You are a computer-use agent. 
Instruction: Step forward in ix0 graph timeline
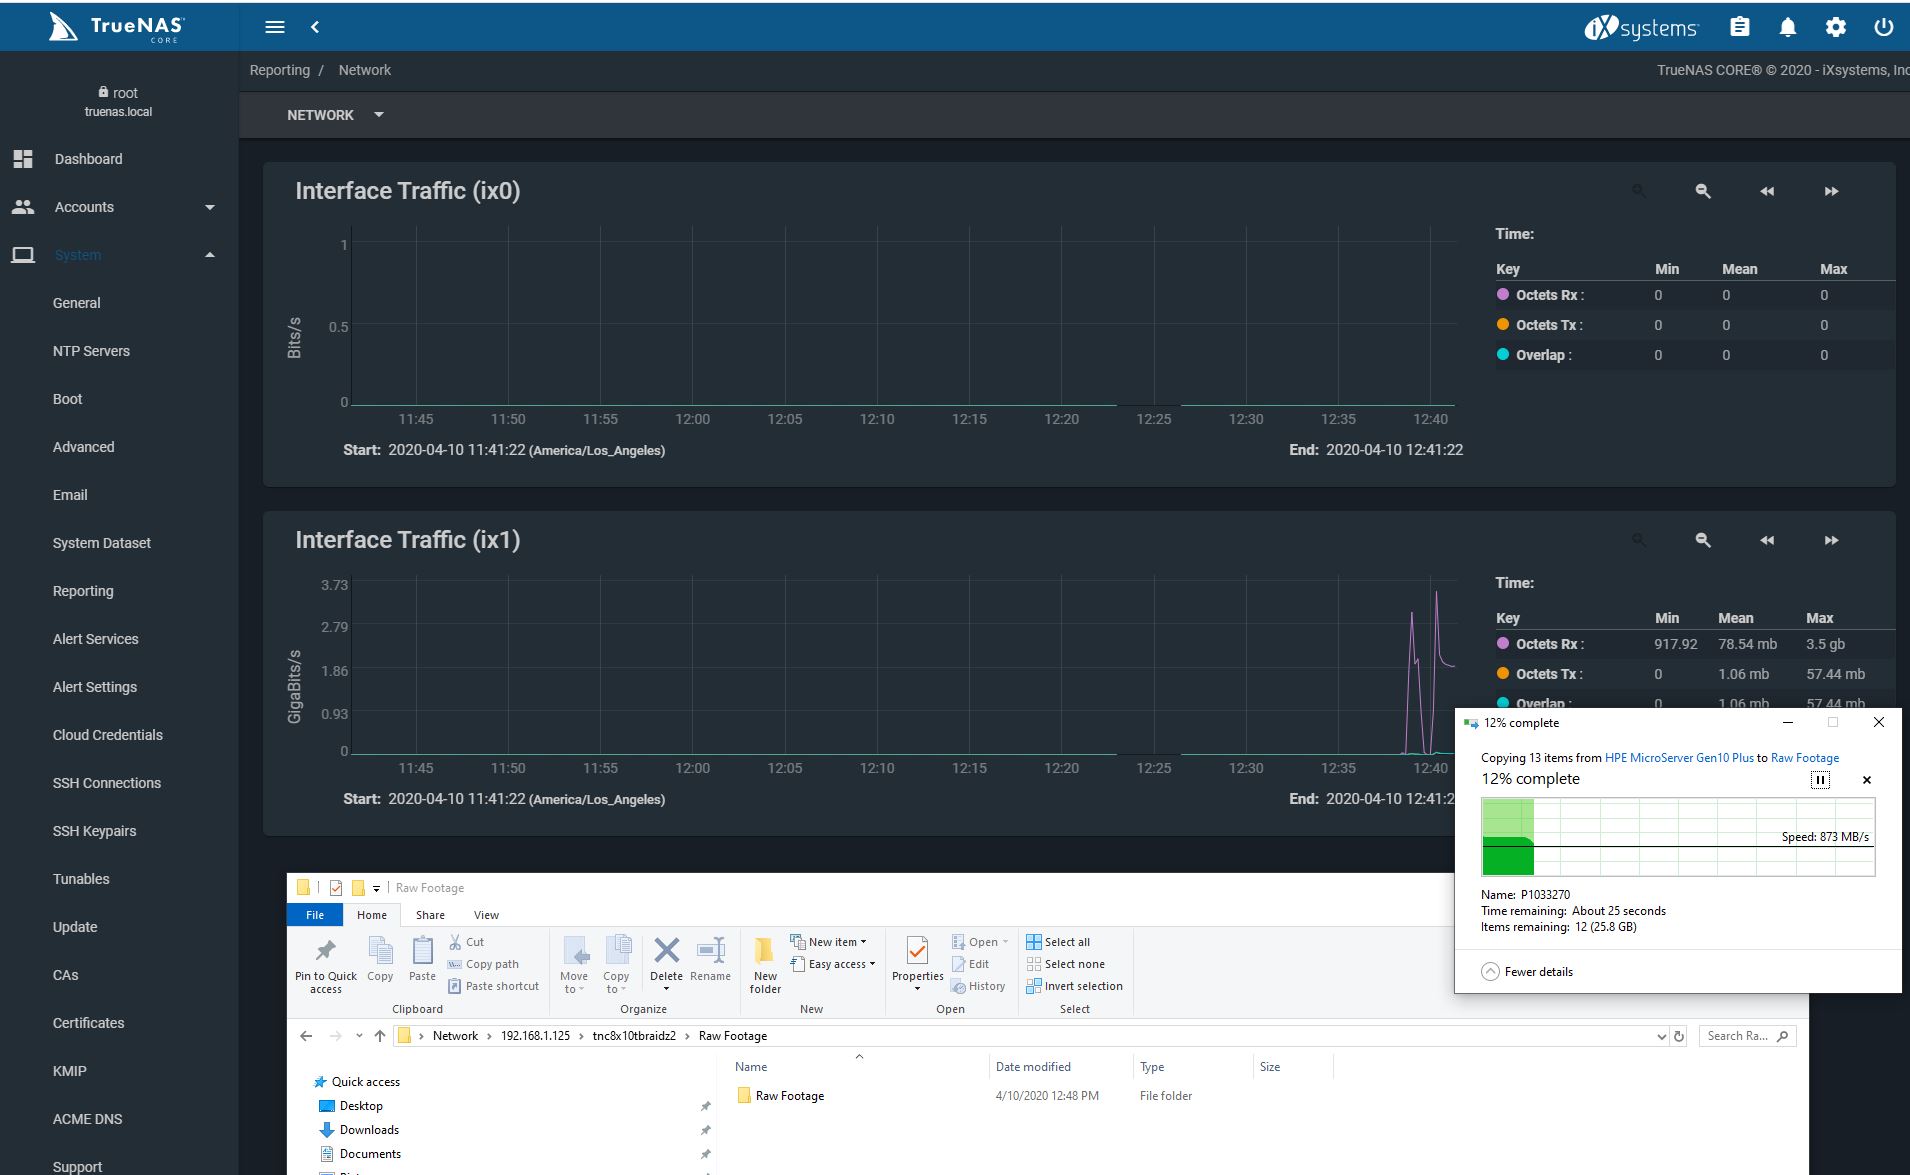coord(1830,191)
